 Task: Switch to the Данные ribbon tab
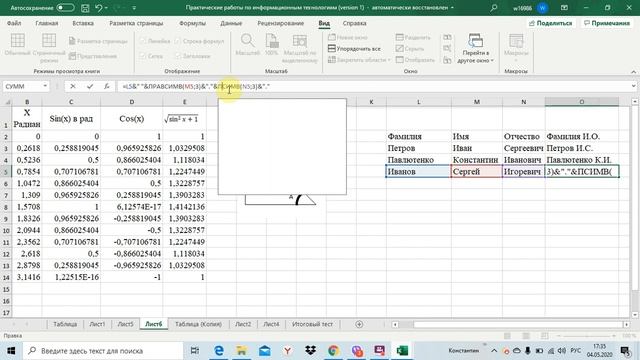pyautogui.click(x=231, y=23)
